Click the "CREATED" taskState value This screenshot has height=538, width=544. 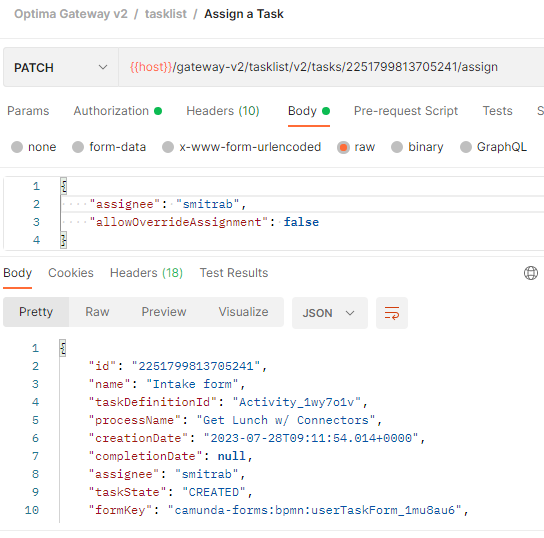point(214,492)
